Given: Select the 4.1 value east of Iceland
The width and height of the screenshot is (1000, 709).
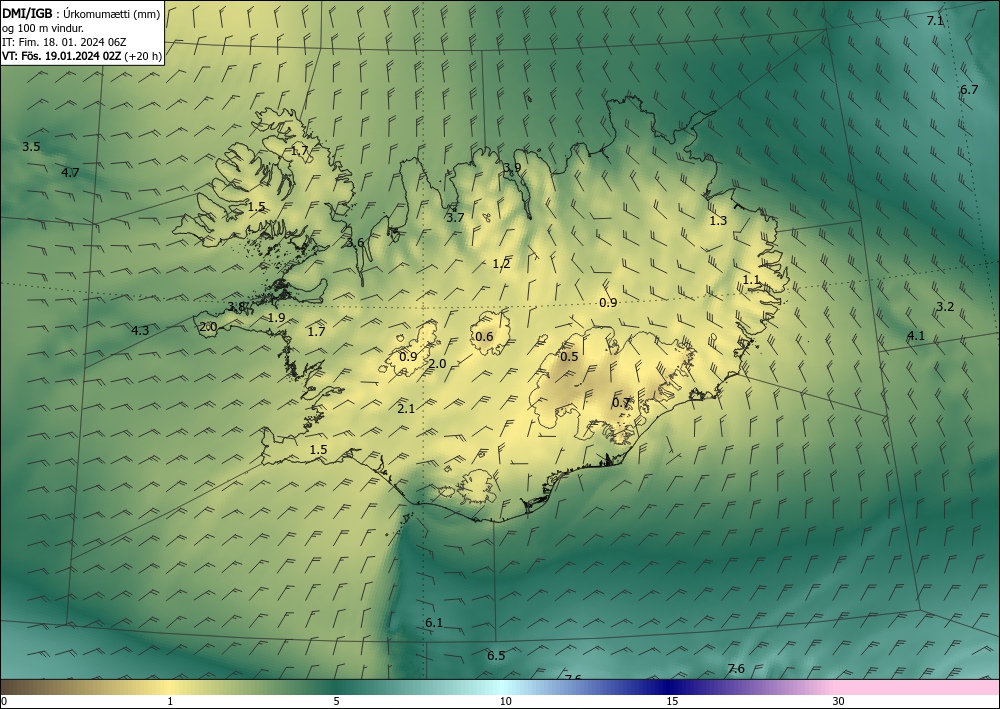Looking at the screenshot, I should (916, 335).
